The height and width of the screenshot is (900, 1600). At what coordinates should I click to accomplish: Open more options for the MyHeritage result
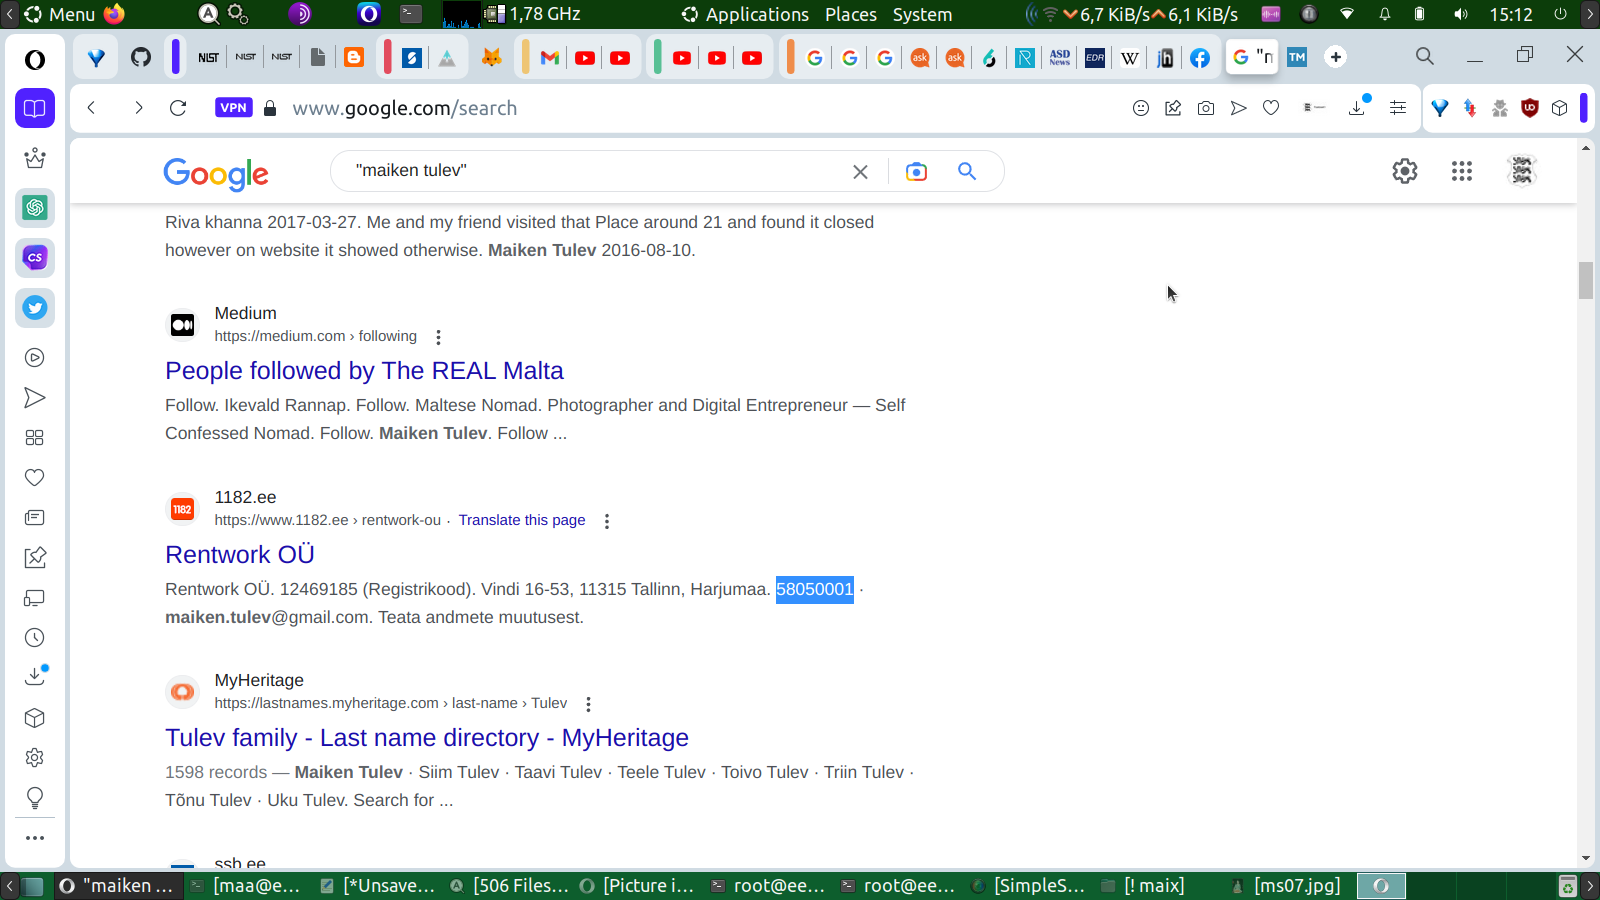pos(589,704)
